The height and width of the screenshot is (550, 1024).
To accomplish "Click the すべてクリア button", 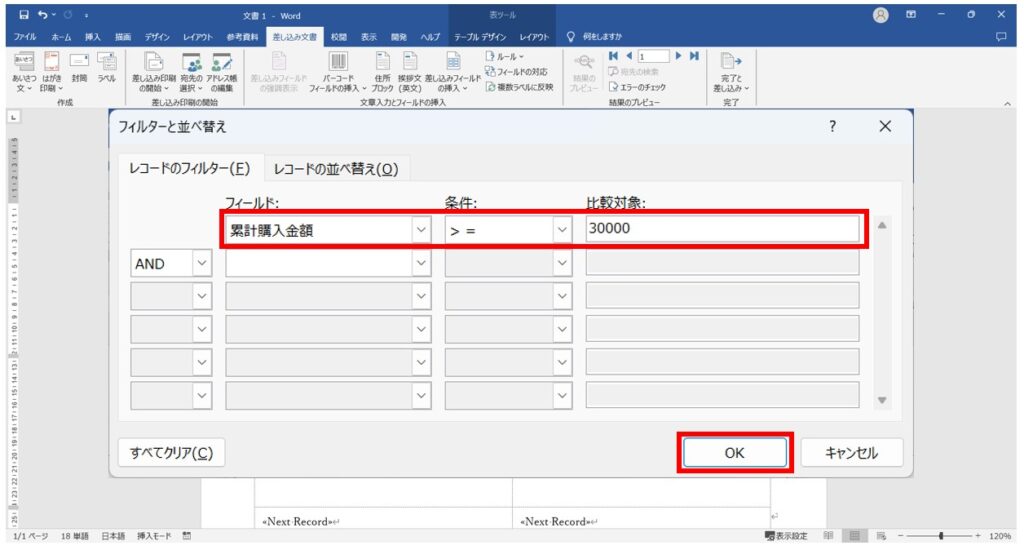I will tap(171, 453).
